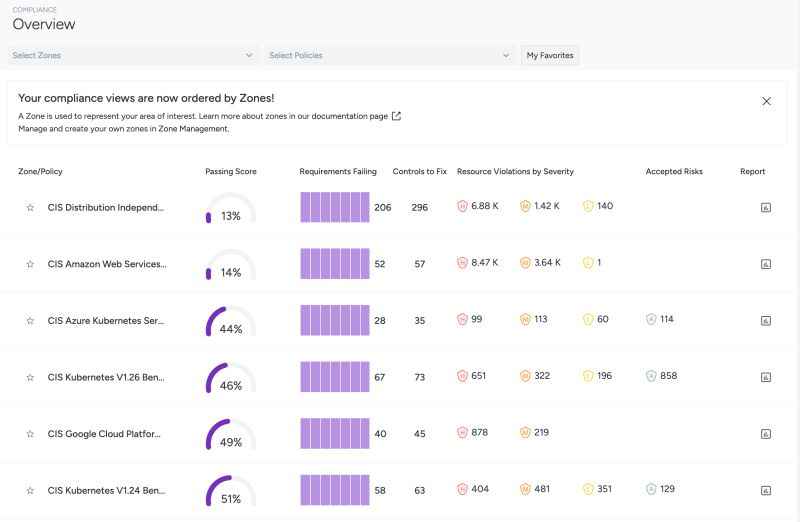Expand the Select Zones dropdown
Image resolution: width=800 pixels, height=522 pixels.
(x=133, y=56)
